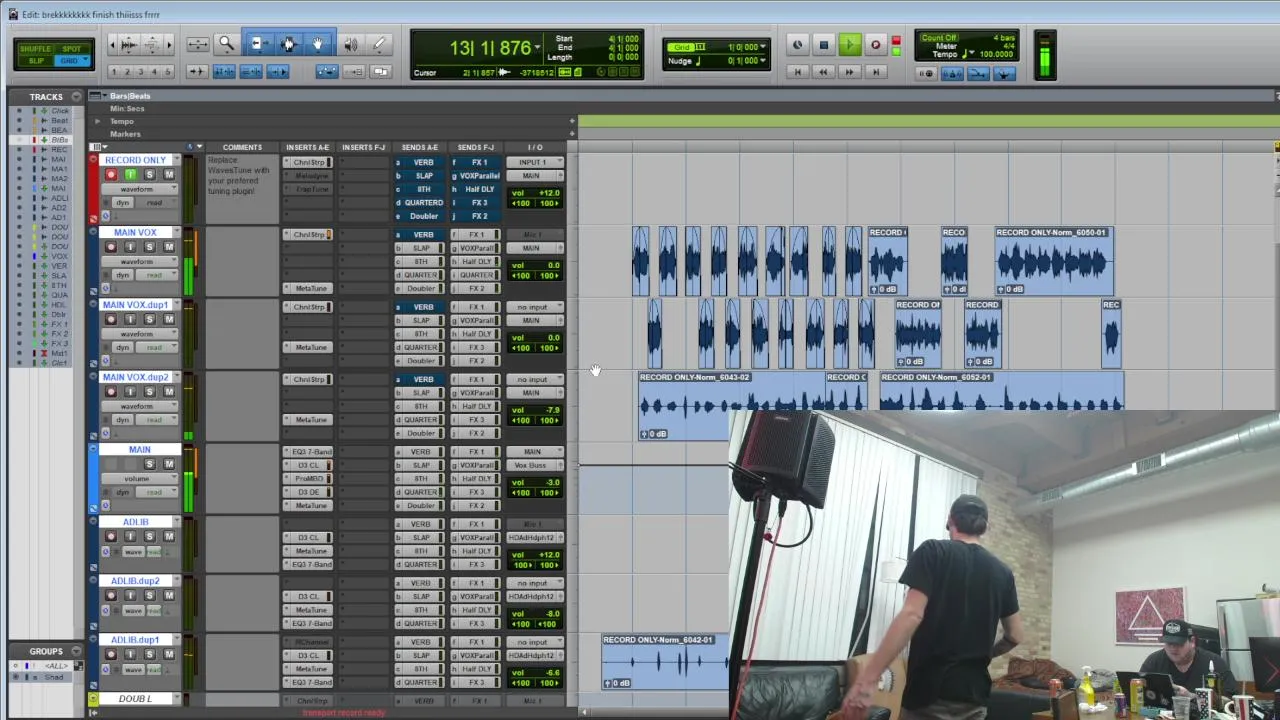Click the Record button in transport

875,45
